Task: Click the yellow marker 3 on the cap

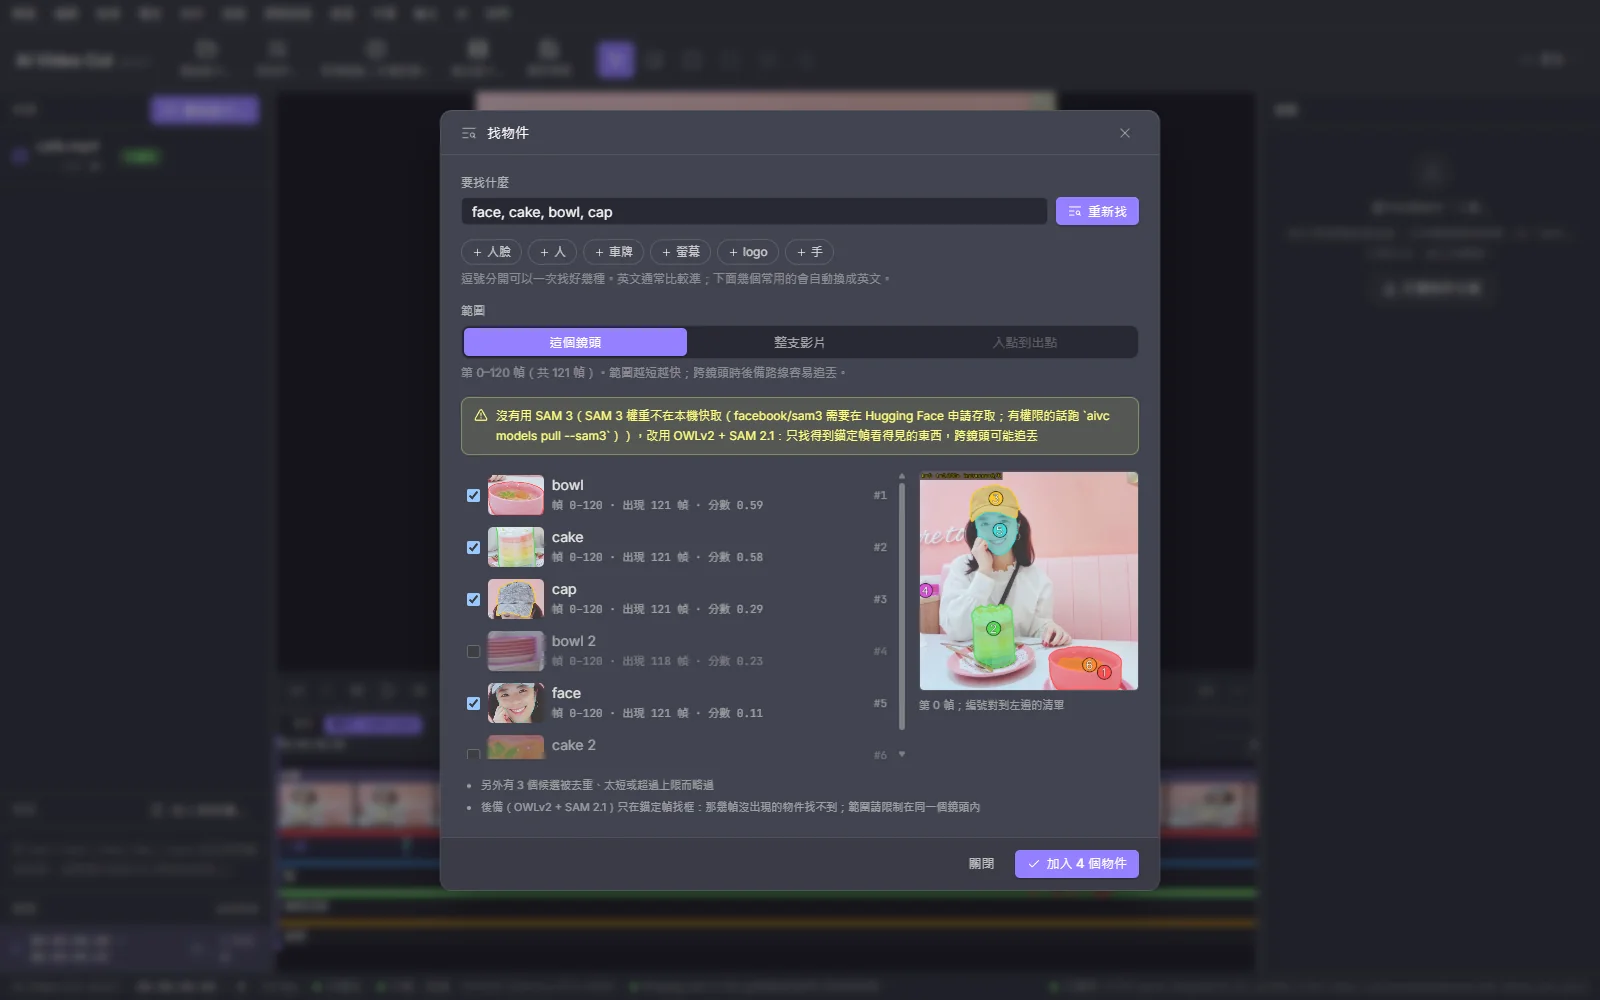Action: click(995, 498)
